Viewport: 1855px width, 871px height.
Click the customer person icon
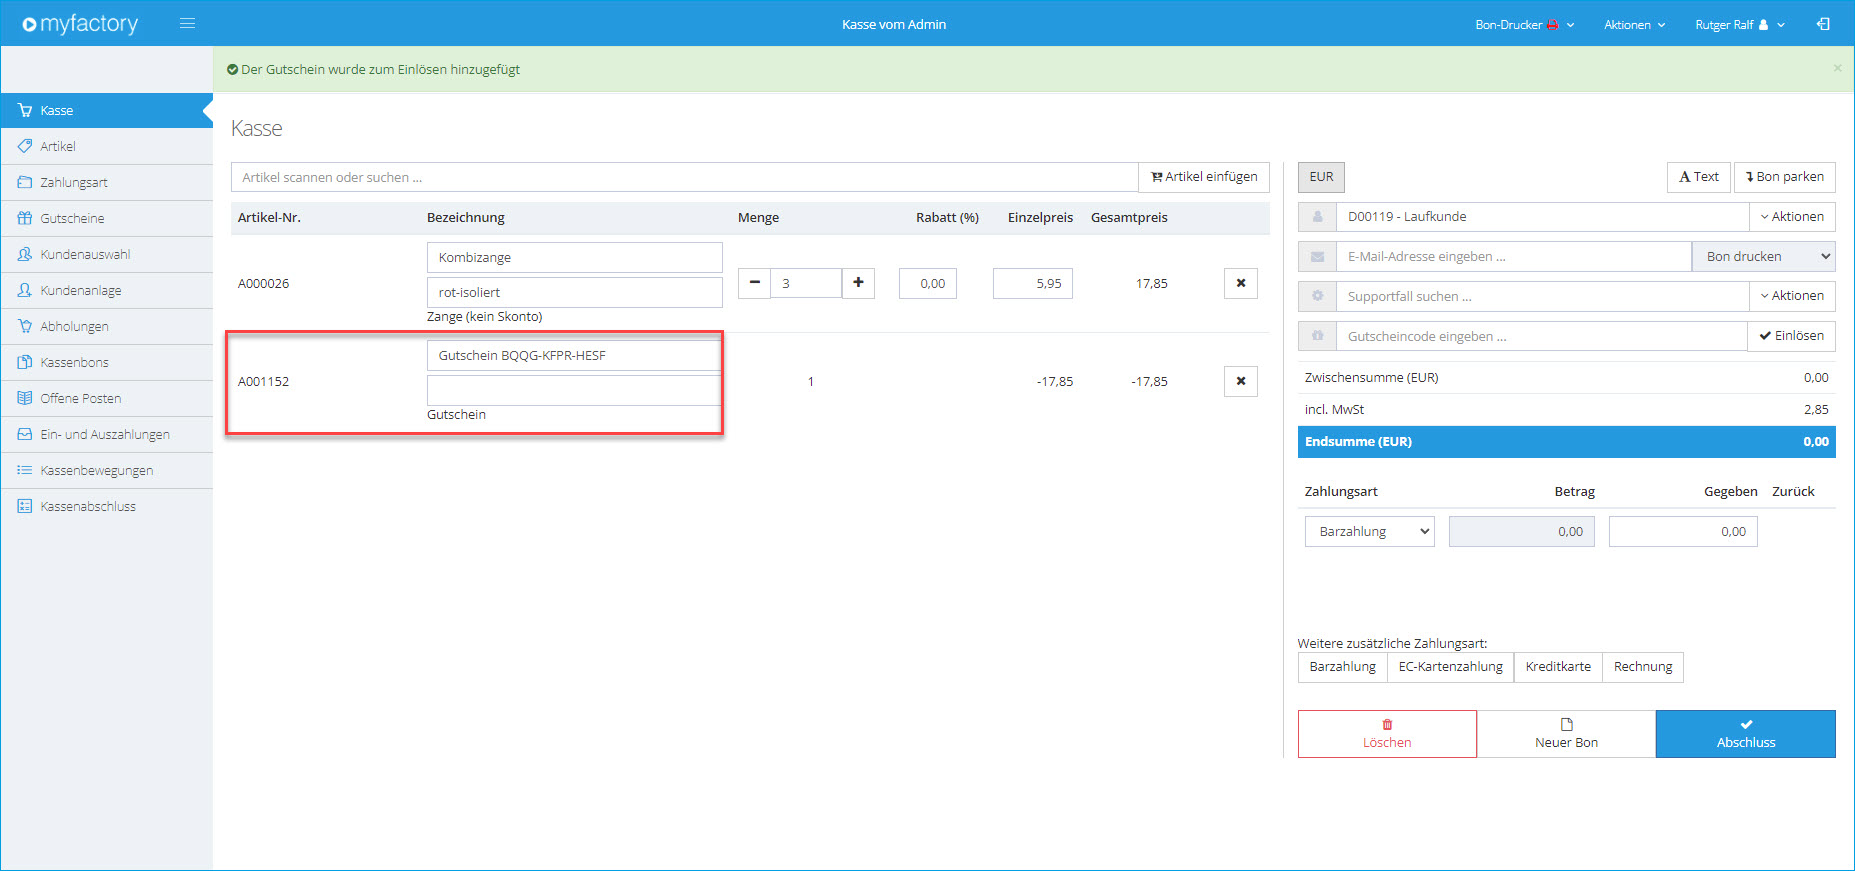(x=1317, y=217)
